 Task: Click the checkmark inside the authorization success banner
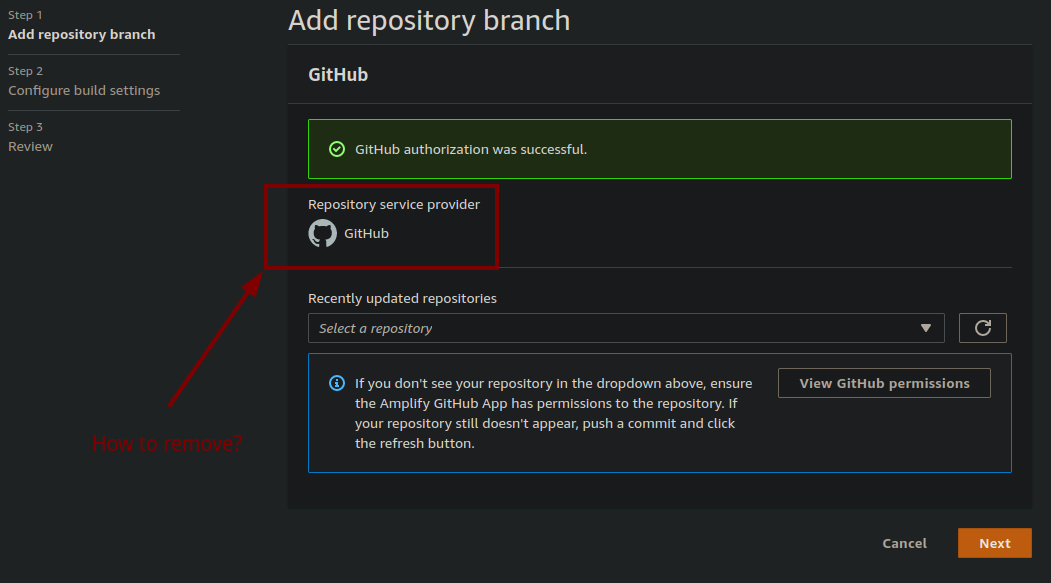(337, 148)
